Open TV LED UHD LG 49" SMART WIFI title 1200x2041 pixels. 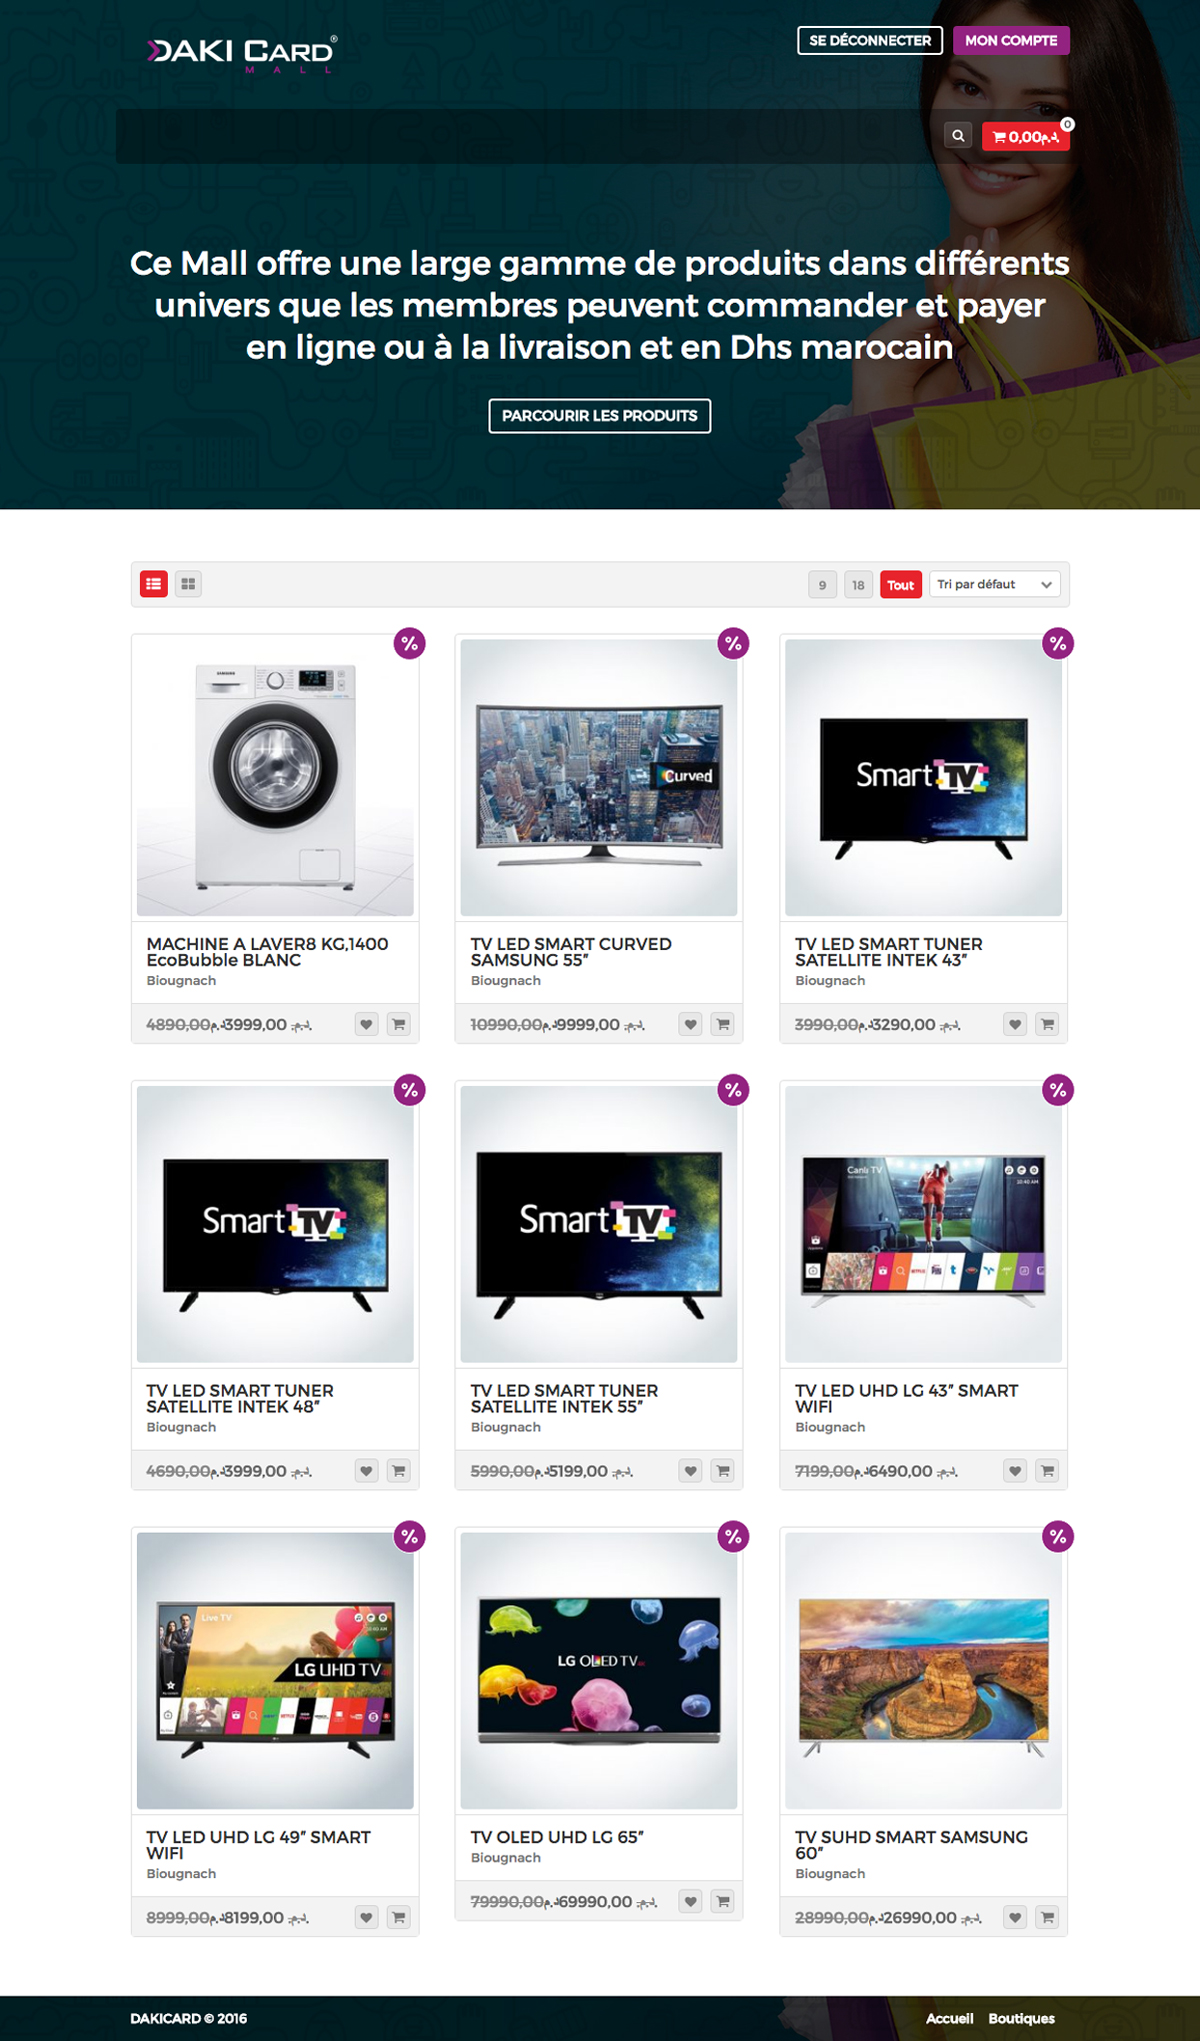pyautogui.click(x=258, y=1845)
